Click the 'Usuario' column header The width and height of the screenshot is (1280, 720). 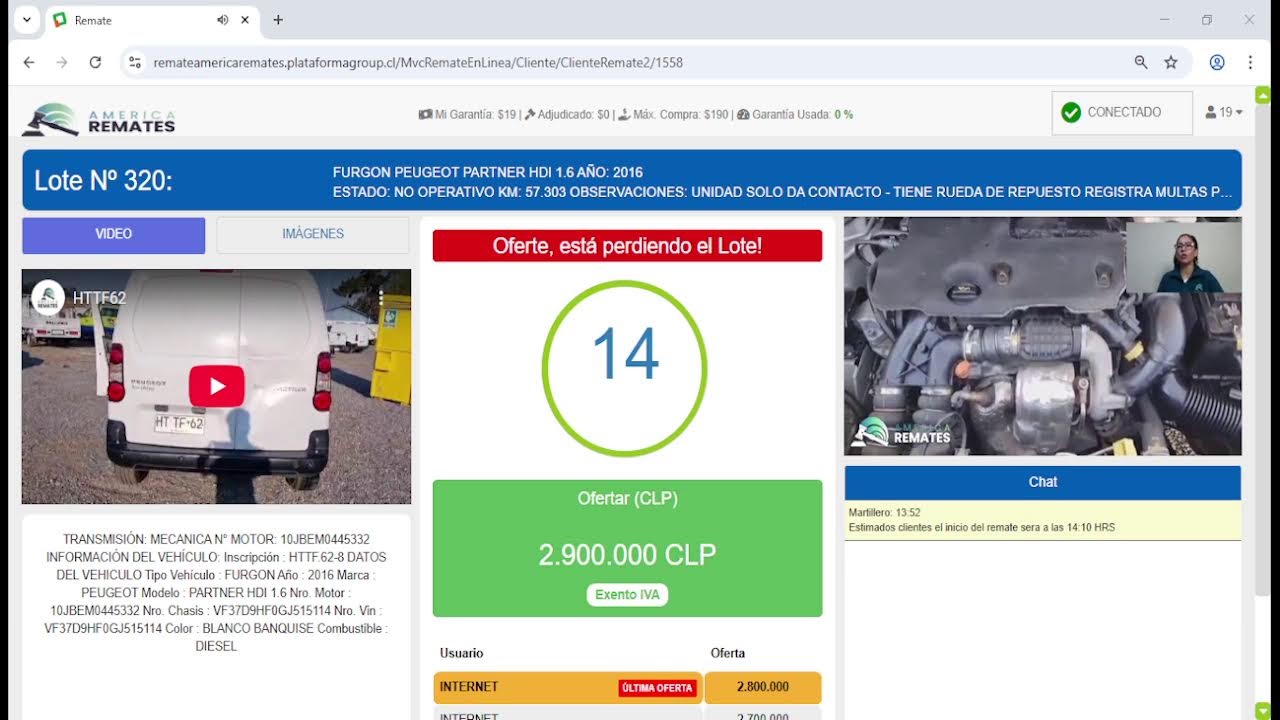point(461,653)
